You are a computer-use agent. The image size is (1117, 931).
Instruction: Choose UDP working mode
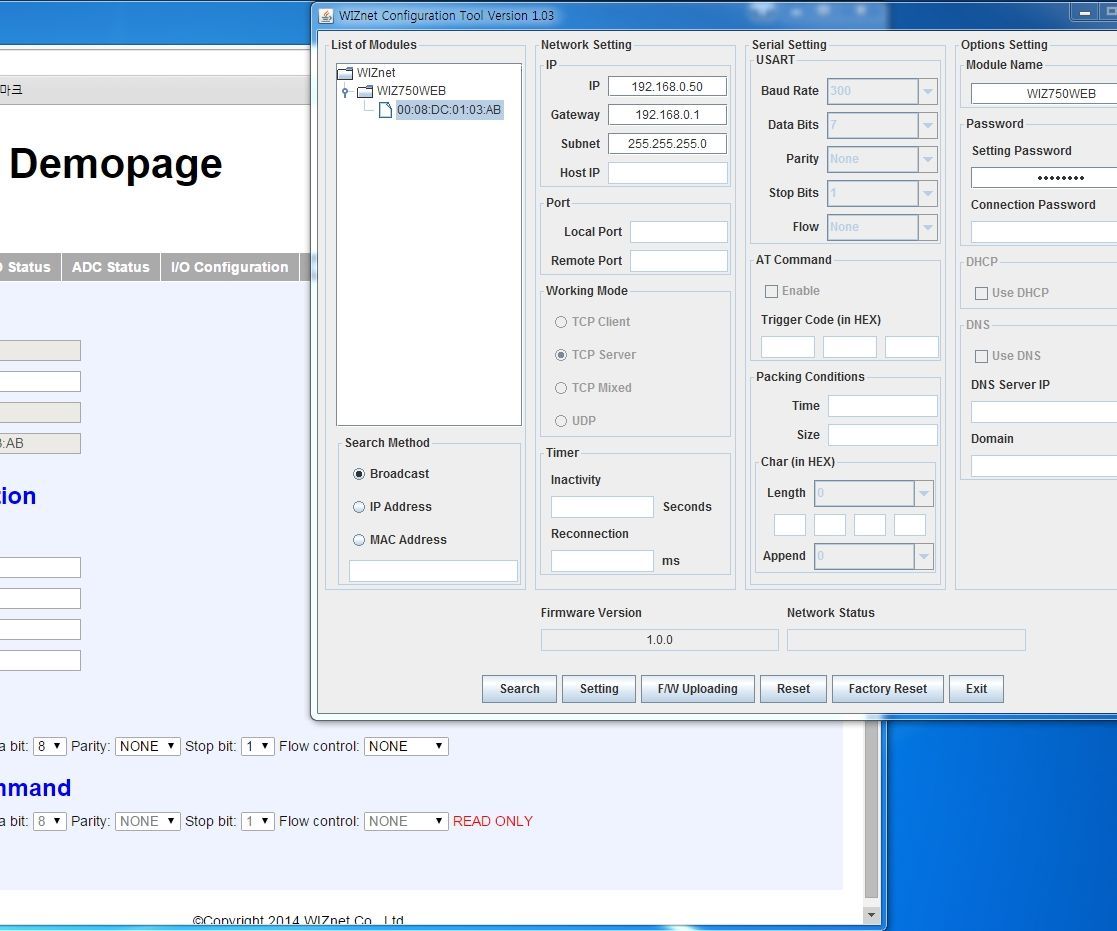561,421
